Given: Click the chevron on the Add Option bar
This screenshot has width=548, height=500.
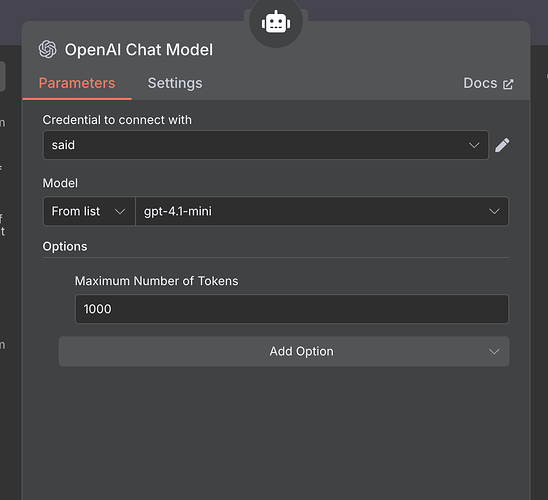Looking at the screenshot, I should [494, 352].
